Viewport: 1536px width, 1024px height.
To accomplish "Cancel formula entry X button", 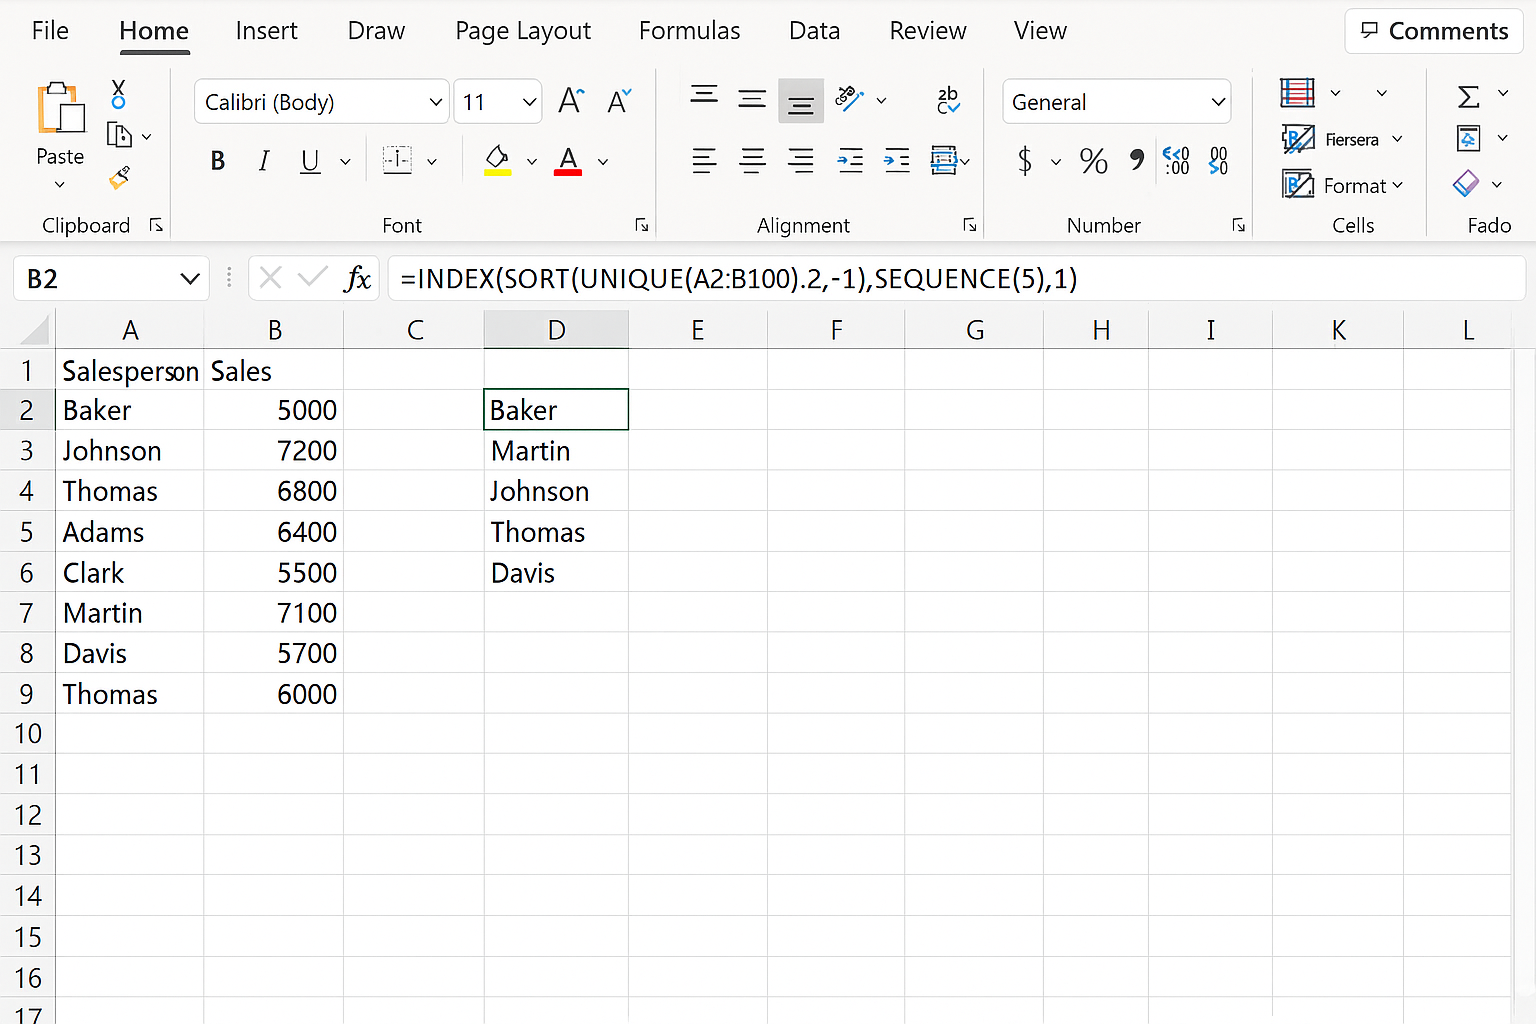I will 270,278.
